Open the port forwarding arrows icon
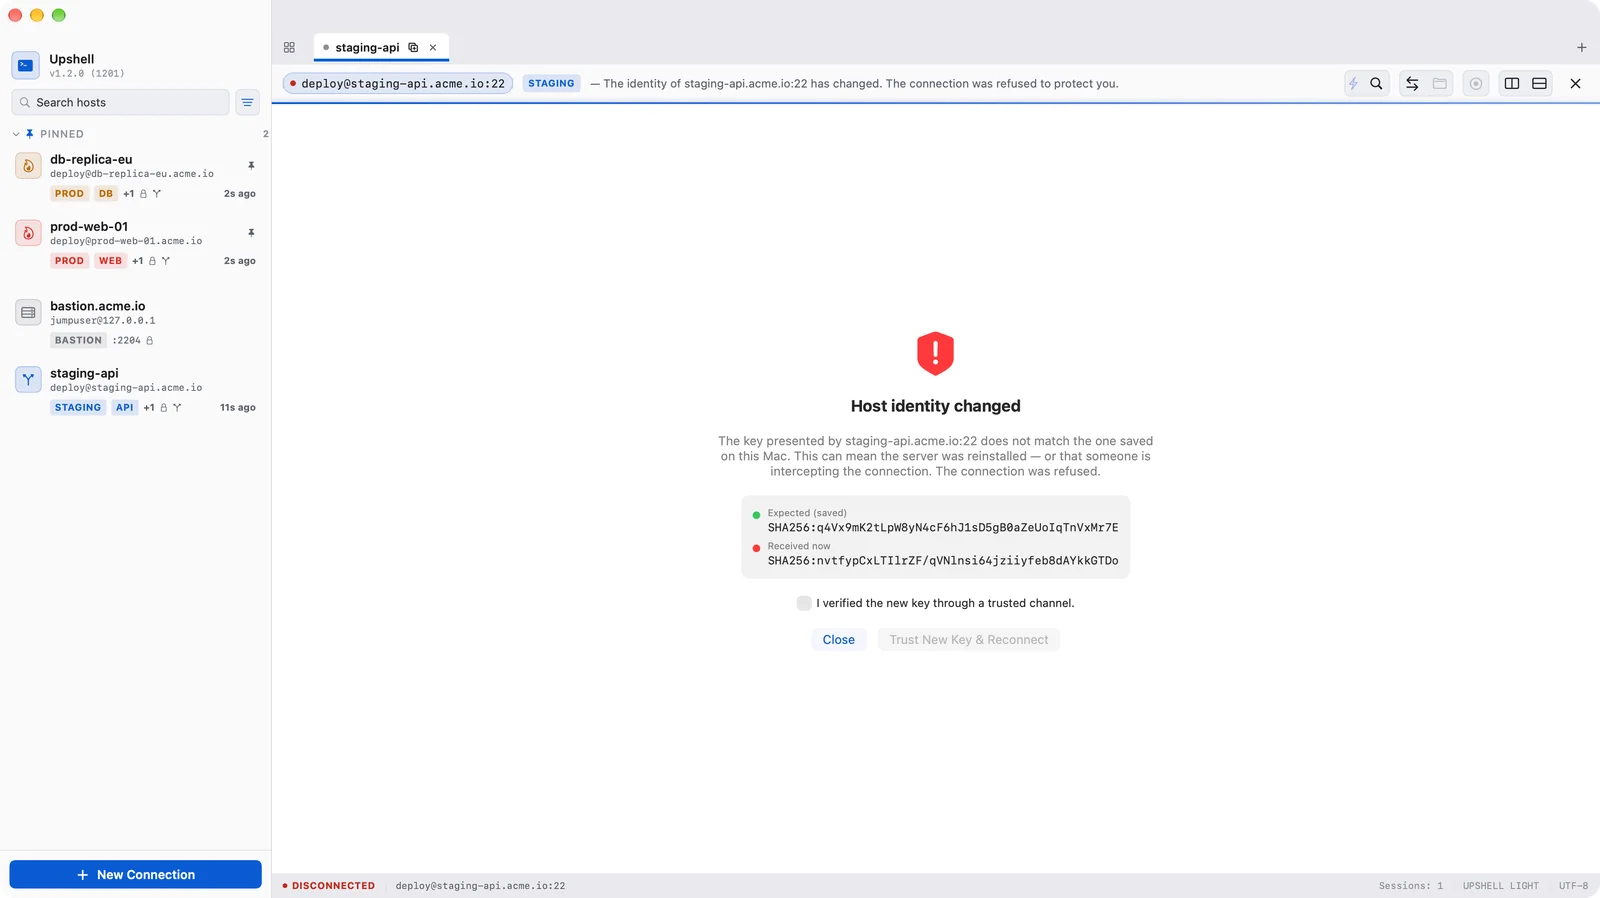This screenshot has width=1600, height=898. tap(1412, 84)
